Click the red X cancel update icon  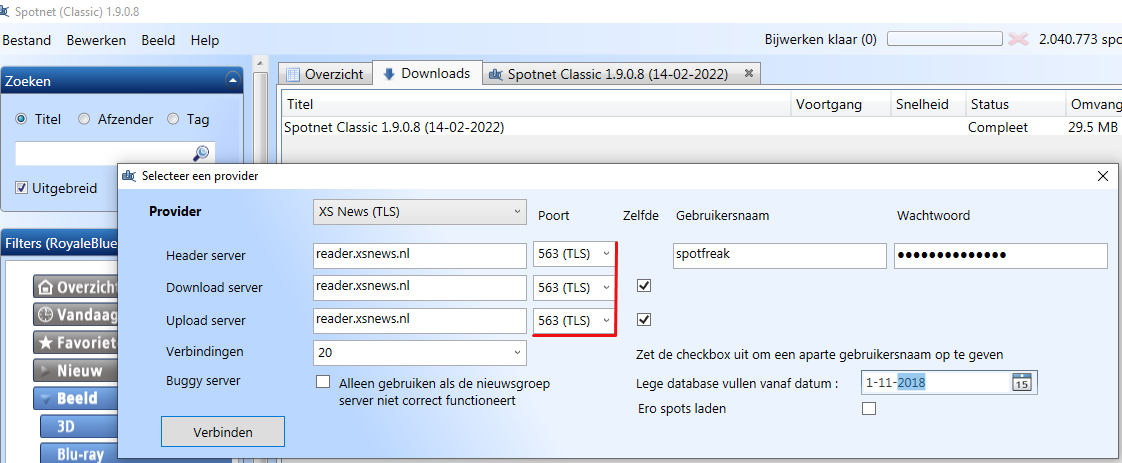coord(1018,39)
